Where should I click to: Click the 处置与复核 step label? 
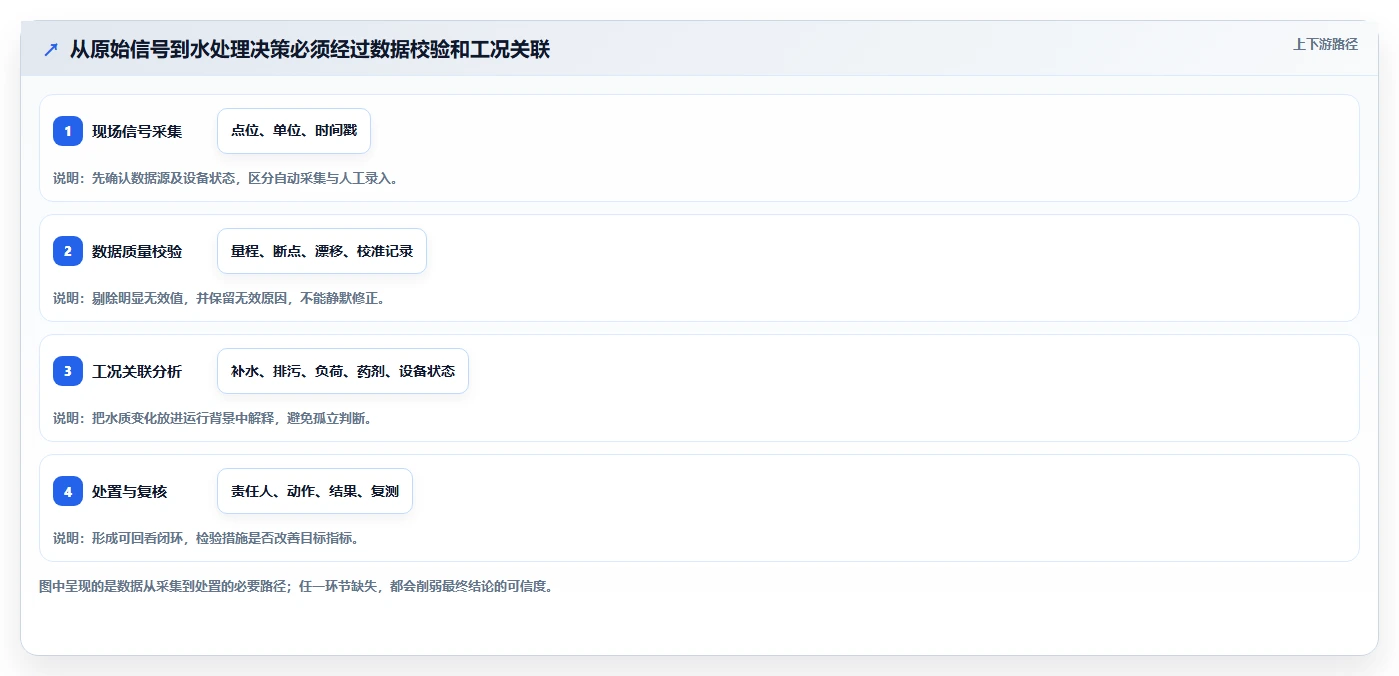tap(130, 491)
